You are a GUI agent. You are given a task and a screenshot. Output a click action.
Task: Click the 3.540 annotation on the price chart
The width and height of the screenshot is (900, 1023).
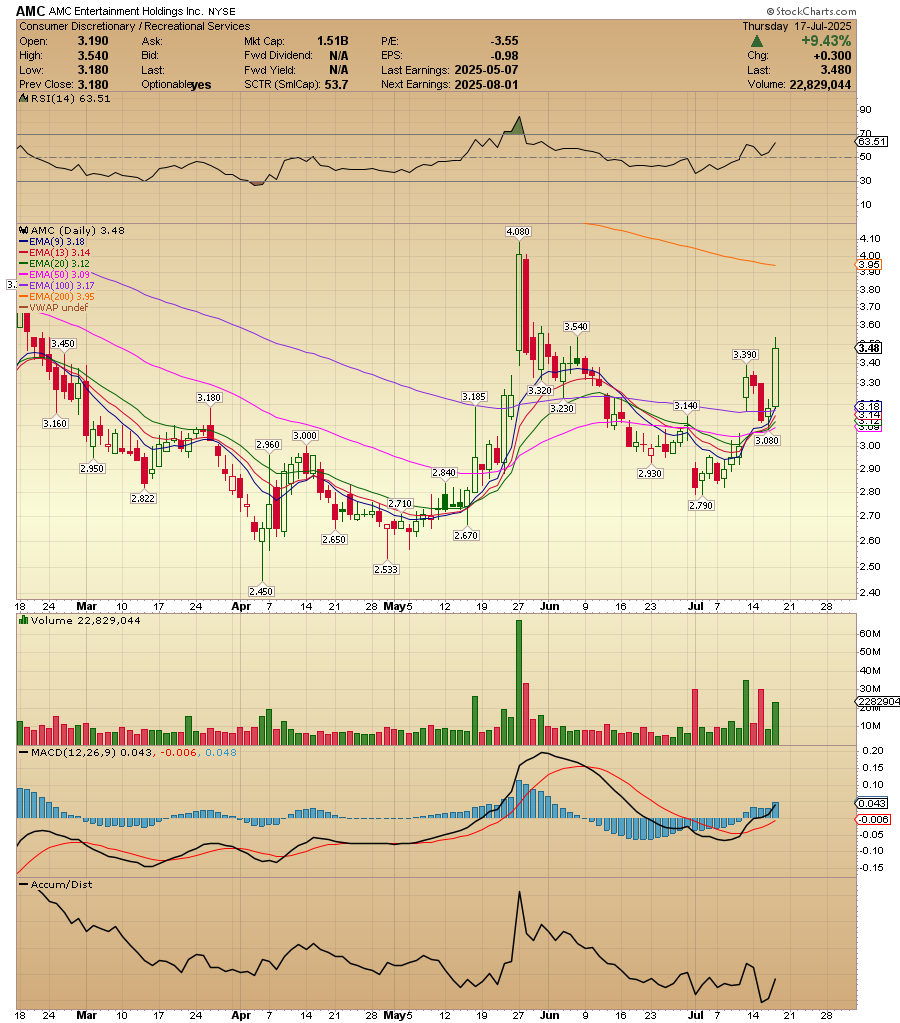click(x=576, y=326)
